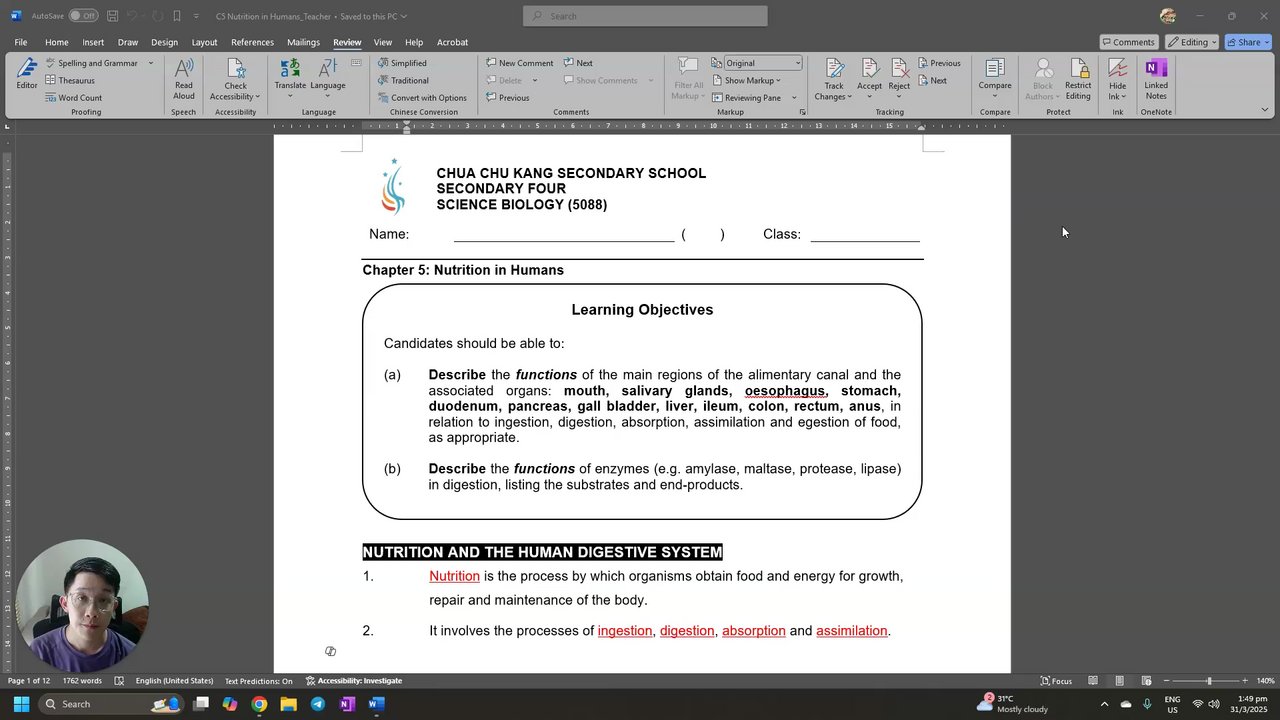Collapse the ribbon with chevron
This screenshot has width=1280, height=720.
1265,110
